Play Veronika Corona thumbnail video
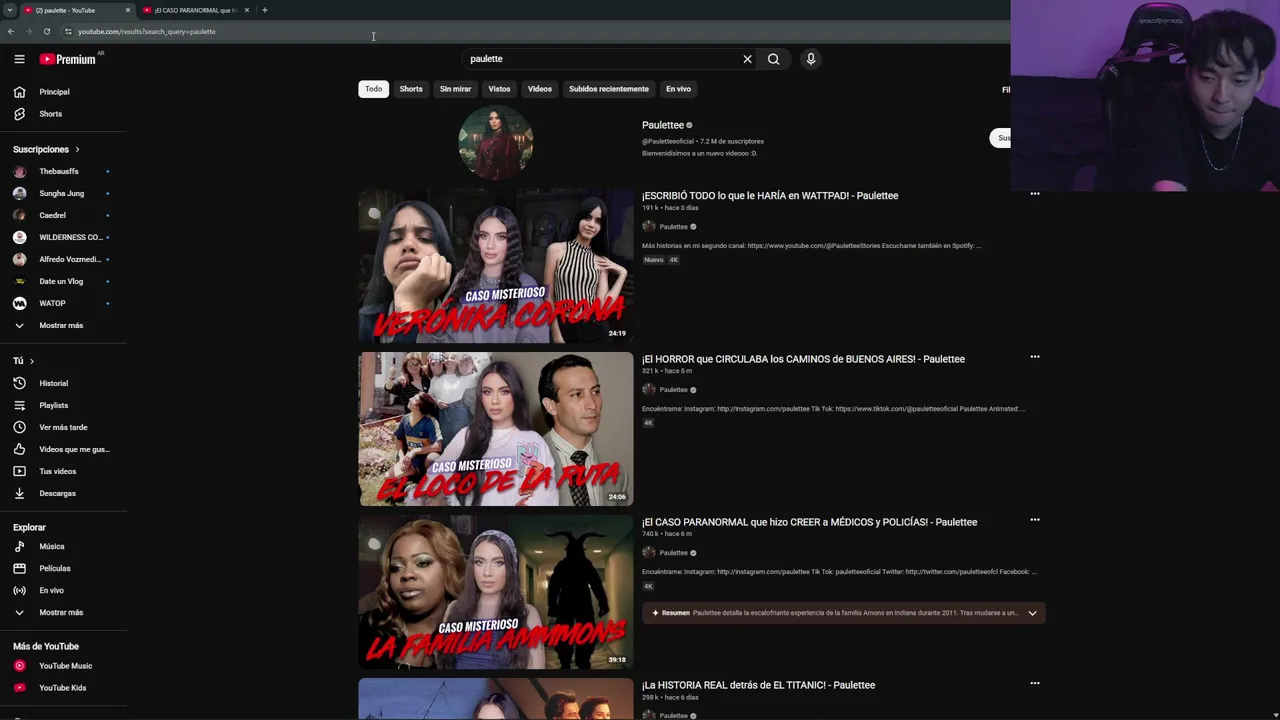The image size is (1280, 720). pyautogui.click(x=496, y=266)
